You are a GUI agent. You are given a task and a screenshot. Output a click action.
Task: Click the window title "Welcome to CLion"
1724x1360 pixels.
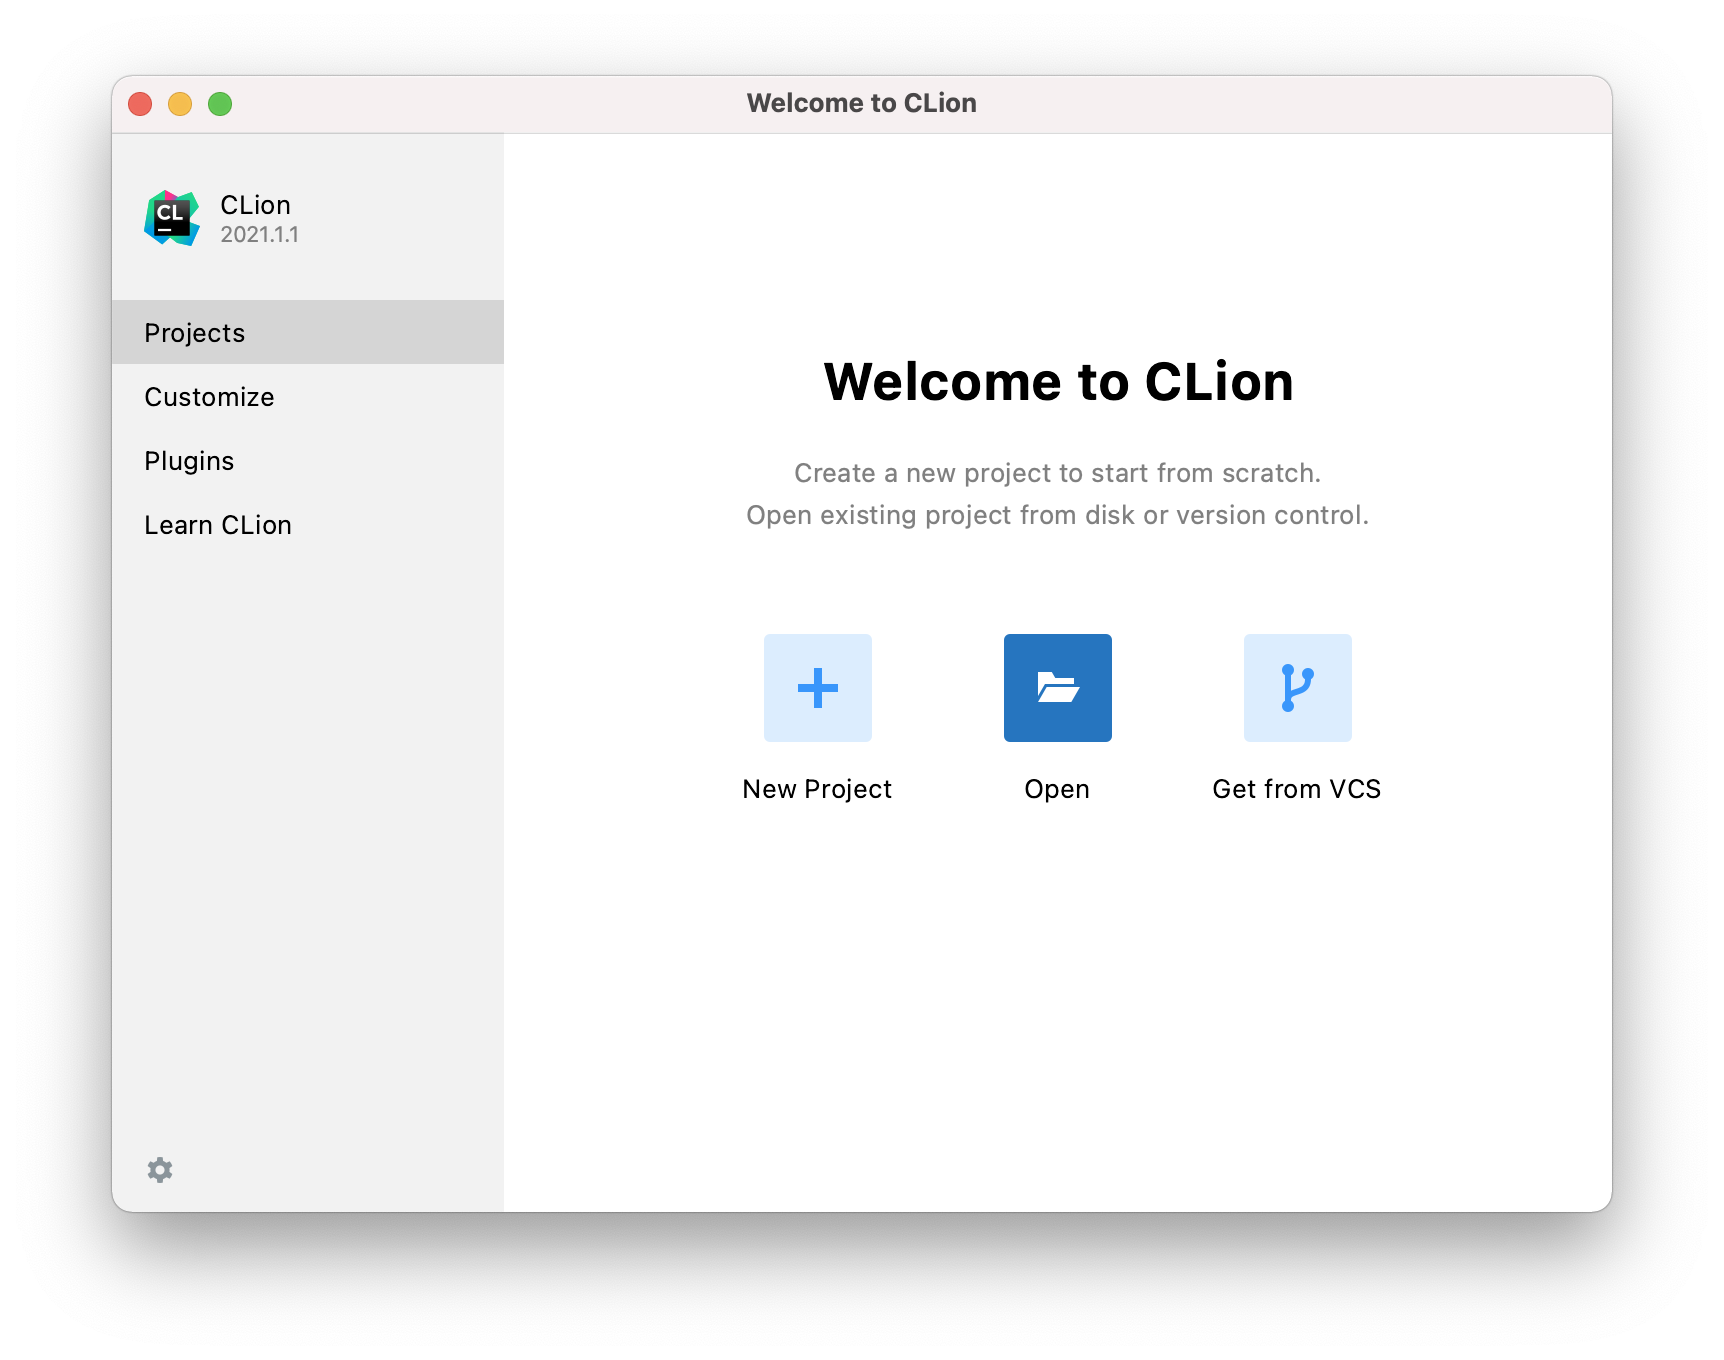[861, 104]
